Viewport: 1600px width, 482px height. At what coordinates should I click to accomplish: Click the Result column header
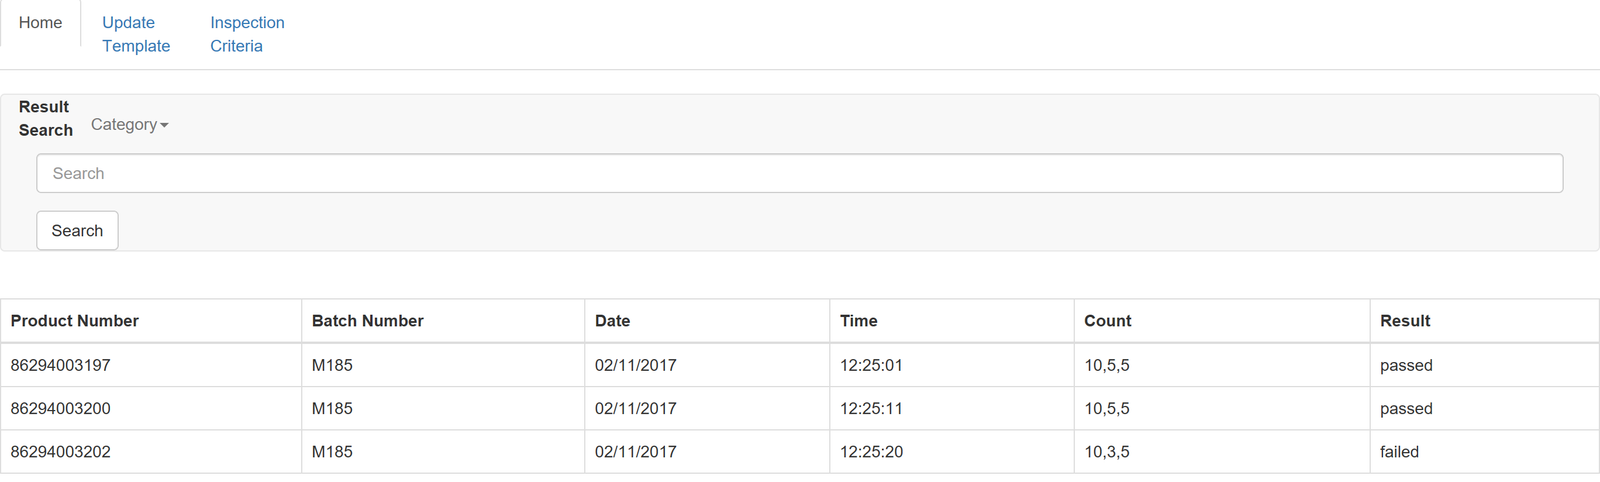pos(1405,321)
